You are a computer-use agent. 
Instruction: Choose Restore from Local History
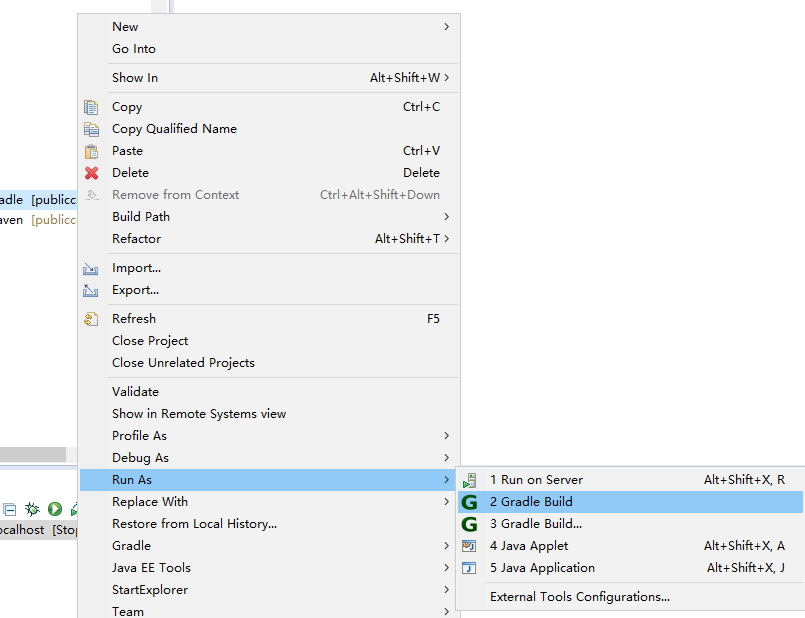(194, 524)
